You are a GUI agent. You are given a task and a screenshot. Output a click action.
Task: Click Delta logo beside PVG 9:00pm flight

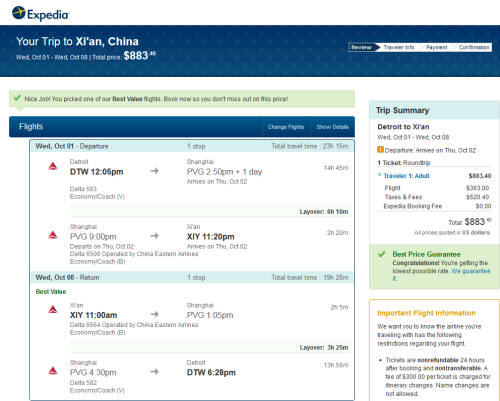[x=53, y=235]
